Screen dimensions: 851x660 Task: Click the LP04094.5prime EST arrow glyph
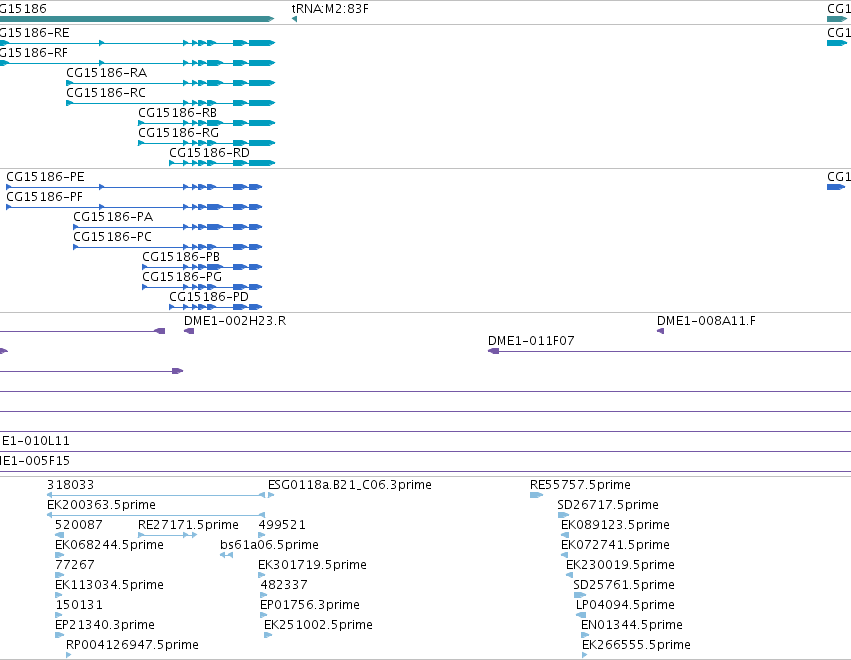(581, 615)
